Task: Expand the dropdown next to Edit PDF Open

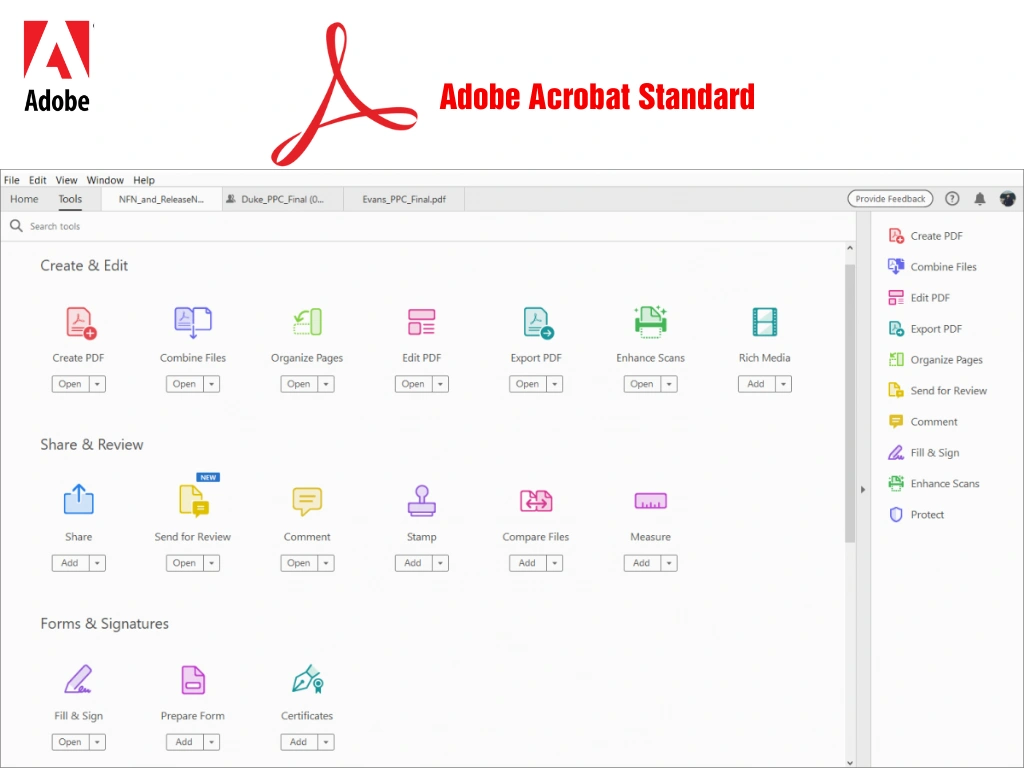Action: click(441, 383)
